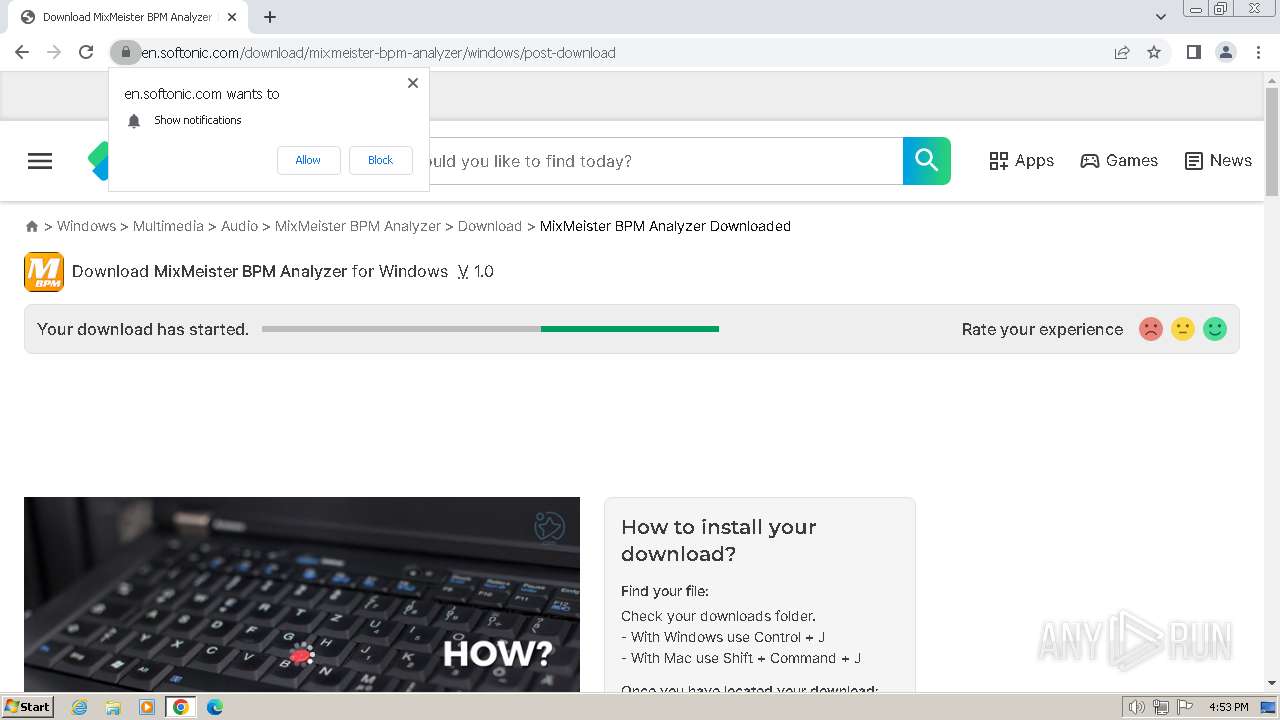Open File Explorer from the taskbar

pos(113,707)
